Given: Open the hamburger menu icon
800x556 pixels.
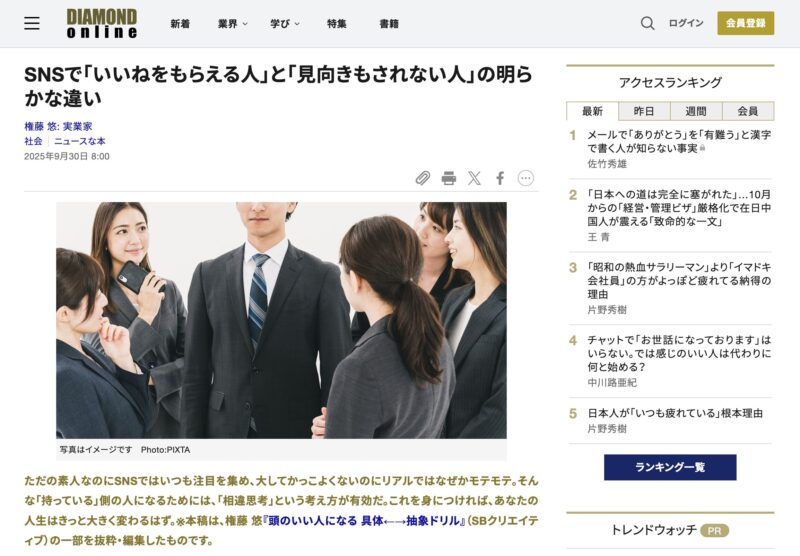Looking at the screenshot, I should (x=32, y=23).
